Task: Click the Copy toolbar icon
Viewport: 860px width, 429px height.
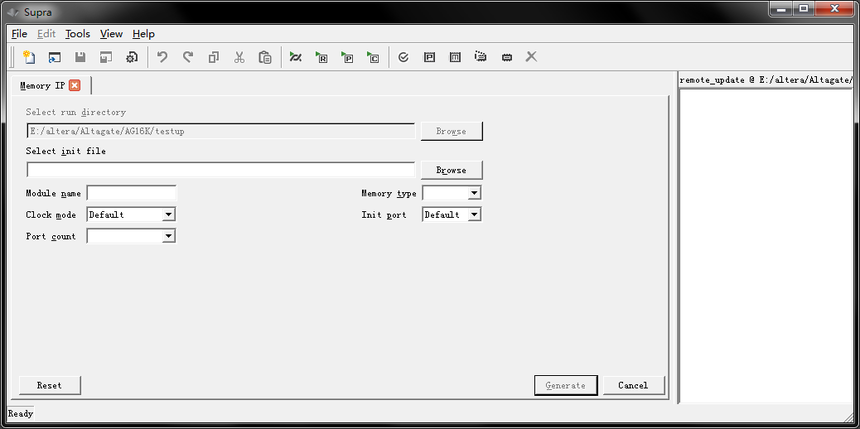Action: pos(213,57)
